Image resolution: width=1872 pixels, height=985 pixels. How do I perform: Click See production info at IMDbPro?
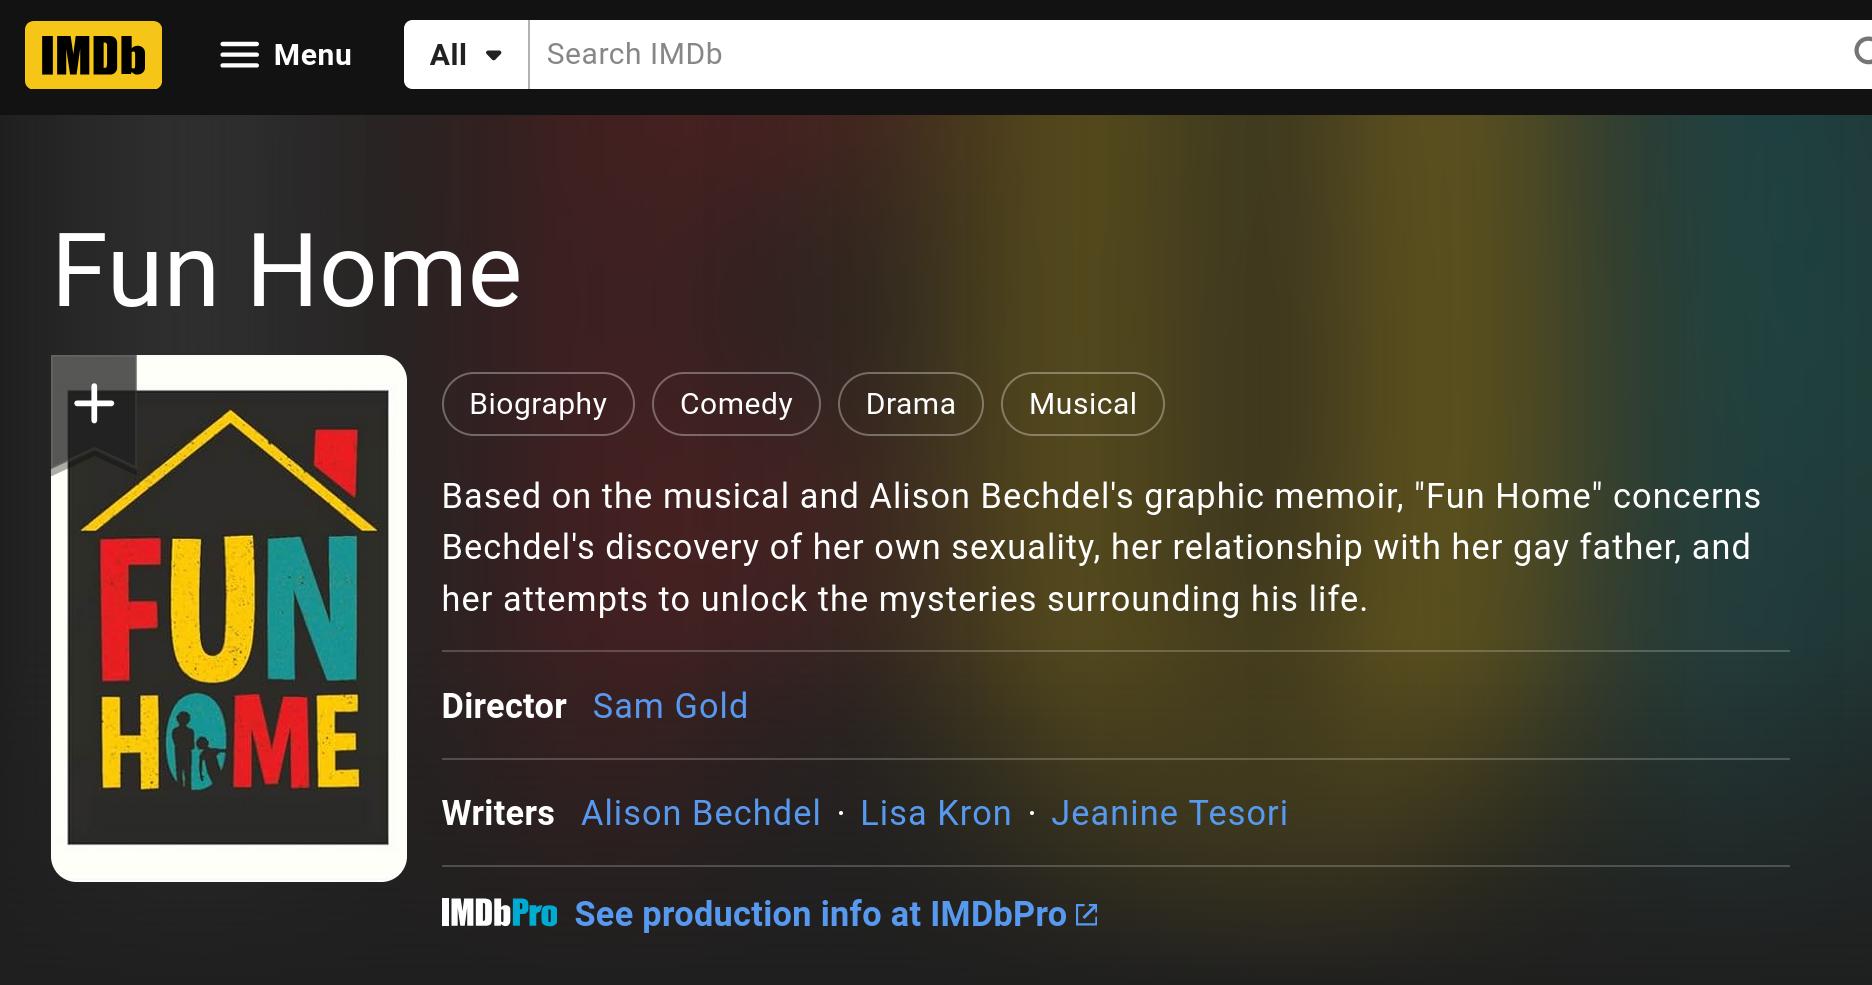tap(820, 914)
